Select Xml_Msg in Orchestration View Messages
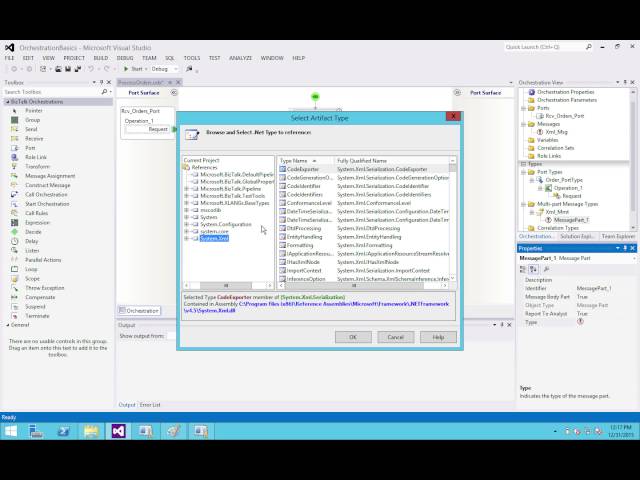Viewport: 640px width, 480px height. [556, 132]
